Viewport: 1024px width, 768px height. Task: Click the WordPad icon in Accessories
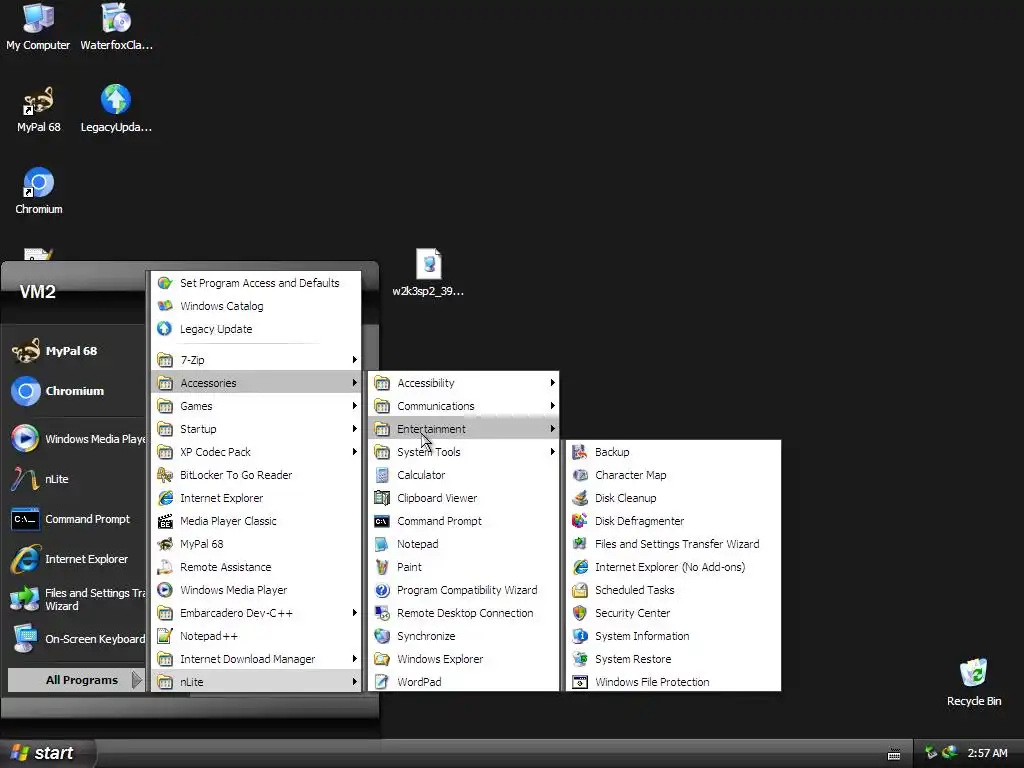(382, 682)
